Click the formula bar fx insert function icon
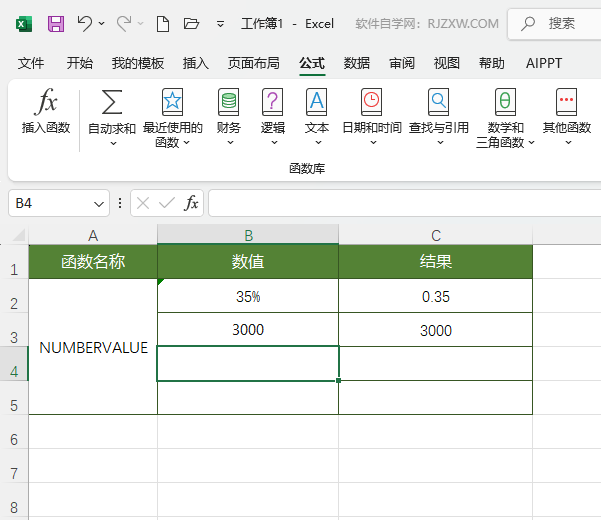Screen dimensions: 601x520 [191, 203]
